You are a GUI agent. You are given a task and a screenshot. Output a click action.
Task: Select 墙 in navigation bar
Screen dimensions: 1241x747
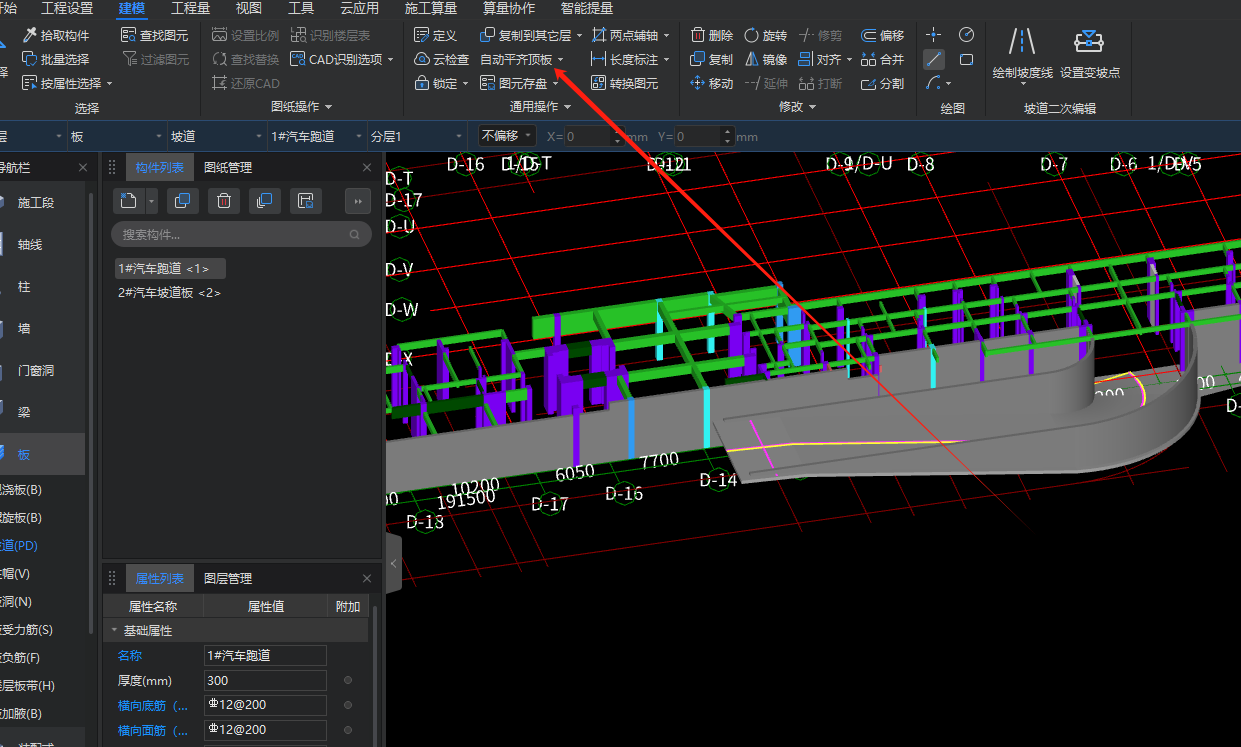[x=23, y=328]
